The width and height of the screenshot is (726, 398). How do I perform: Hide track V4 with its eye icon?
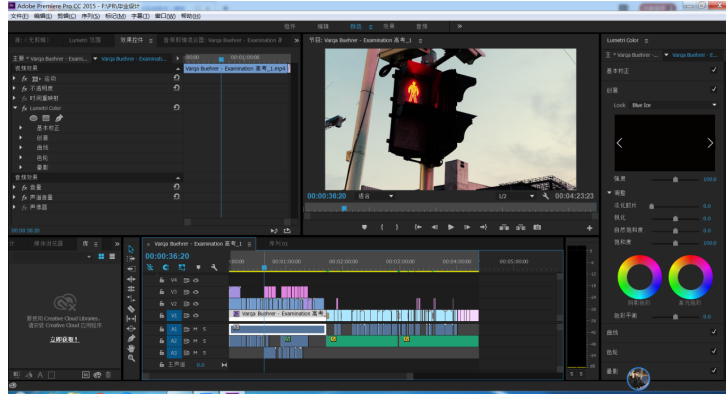pyautogui.click(x=196, y=280)
